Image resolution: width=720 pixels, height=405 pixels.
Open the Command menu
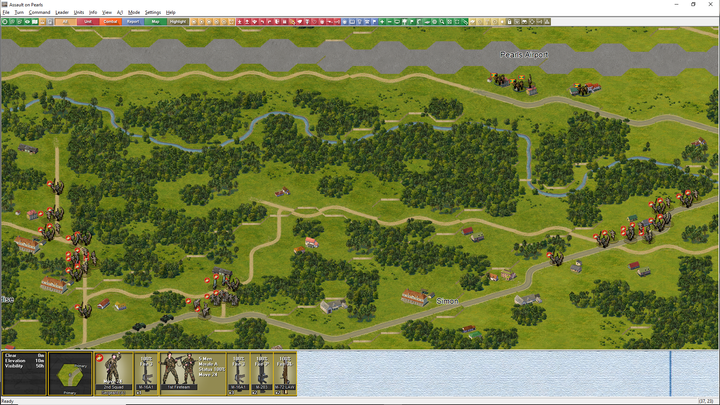pos(39,12)
